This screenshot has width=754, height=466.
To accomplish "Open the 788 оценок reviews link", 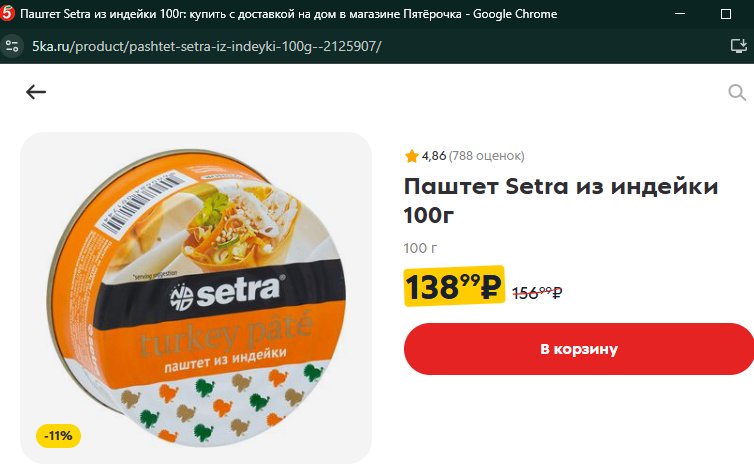I will (x=487, y=156).
